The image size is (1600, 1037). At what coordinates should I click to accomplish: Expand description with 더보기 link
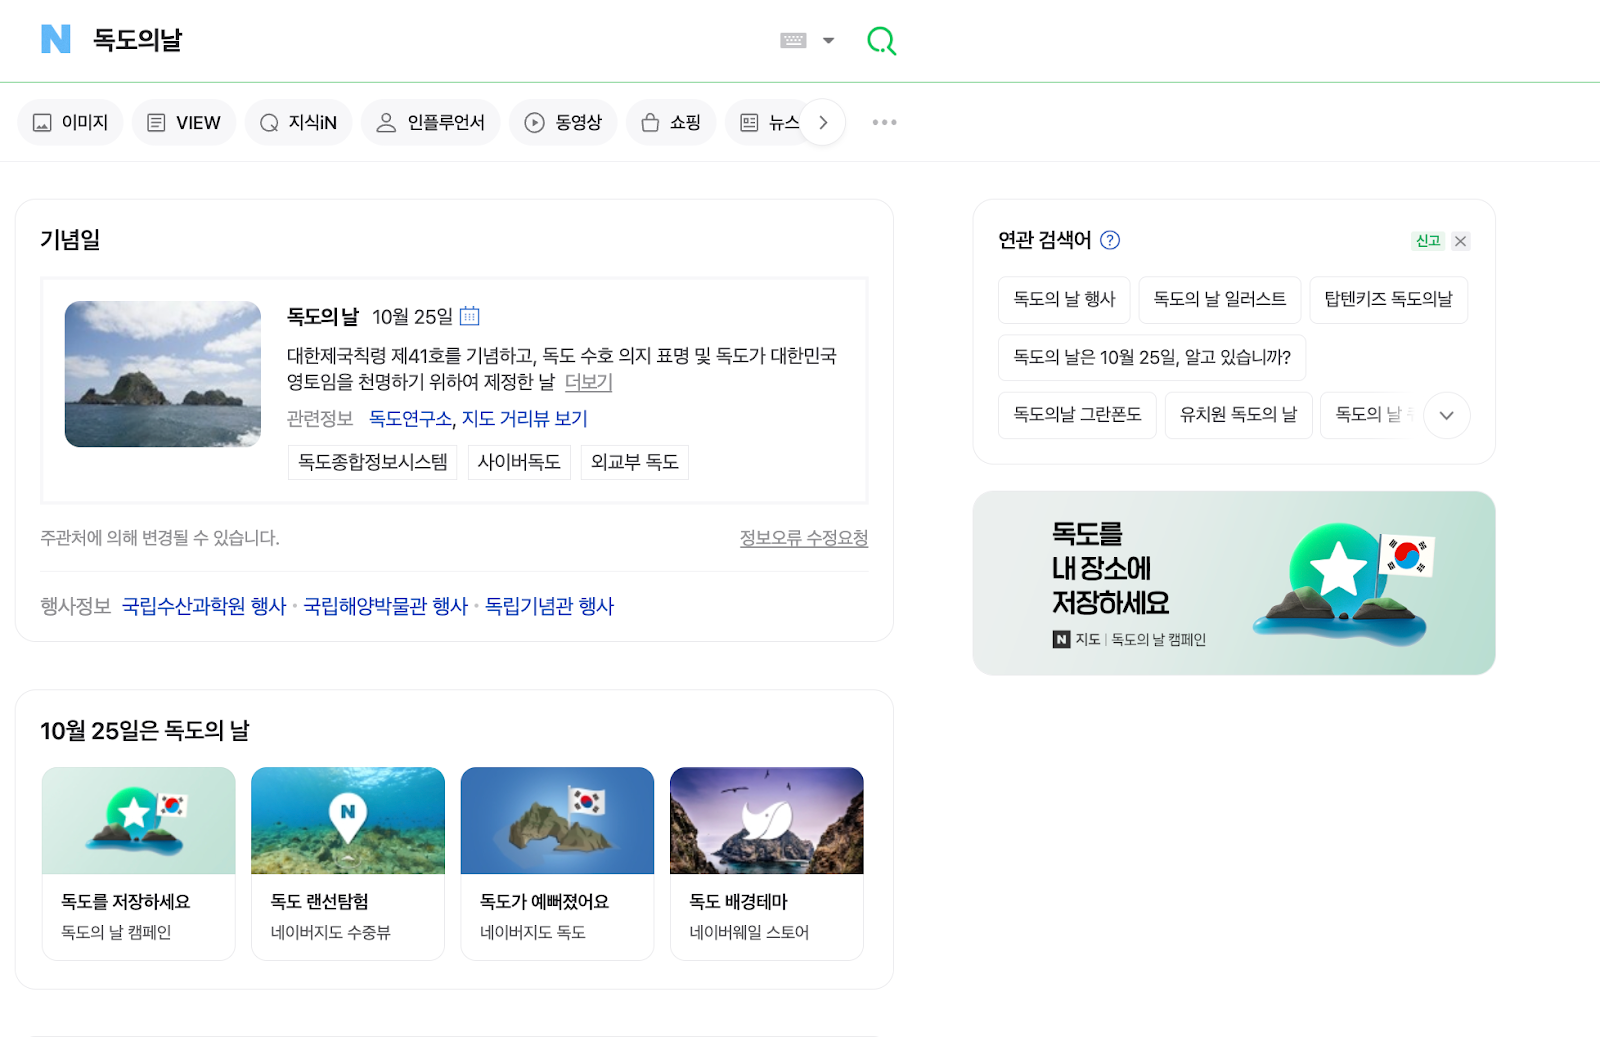pyautogui.click(x=588, y=382)
